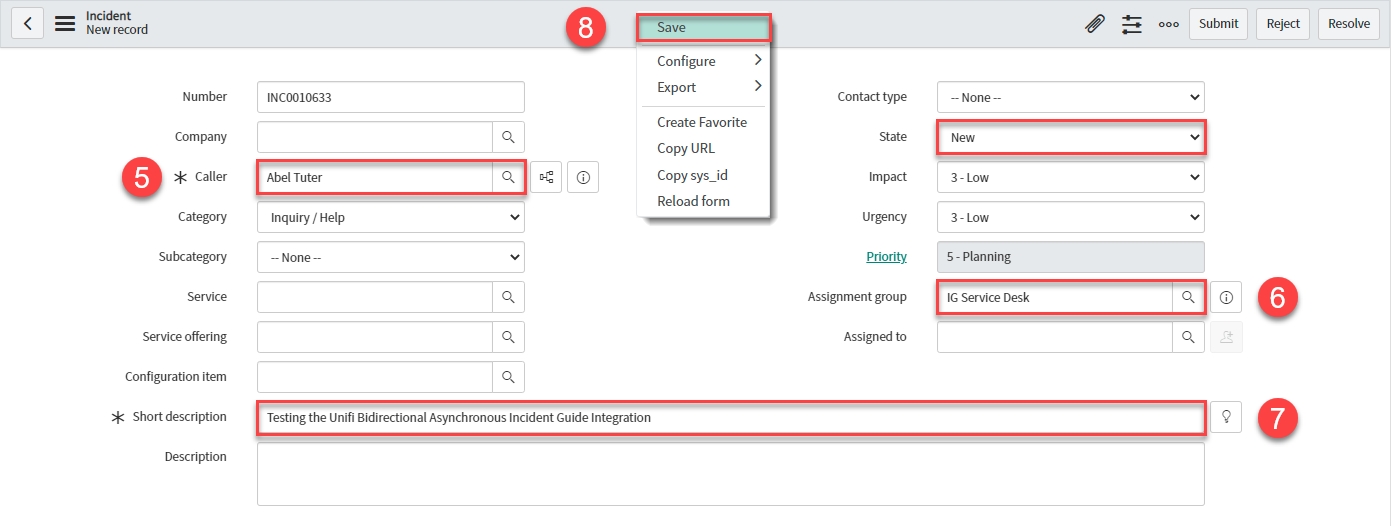Open the hamburger context menu icon
Viewport: 1391px width, 526px height.
tap(65, 23)
